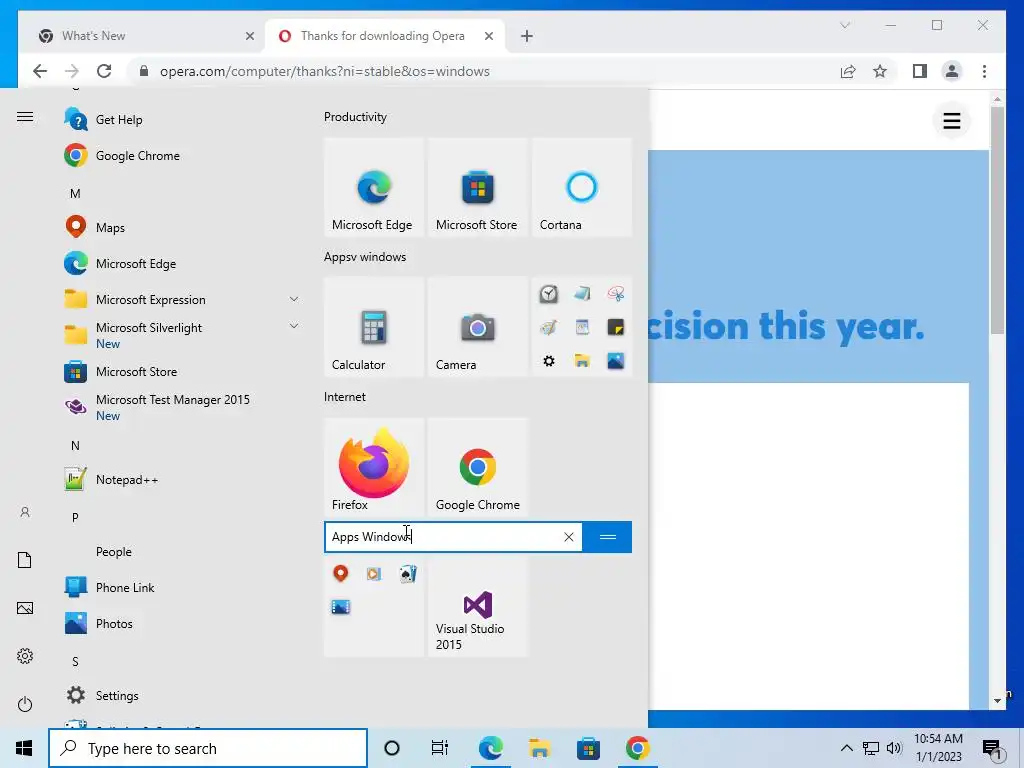
Task: Go back in Chrome
Action: point(40,71)
